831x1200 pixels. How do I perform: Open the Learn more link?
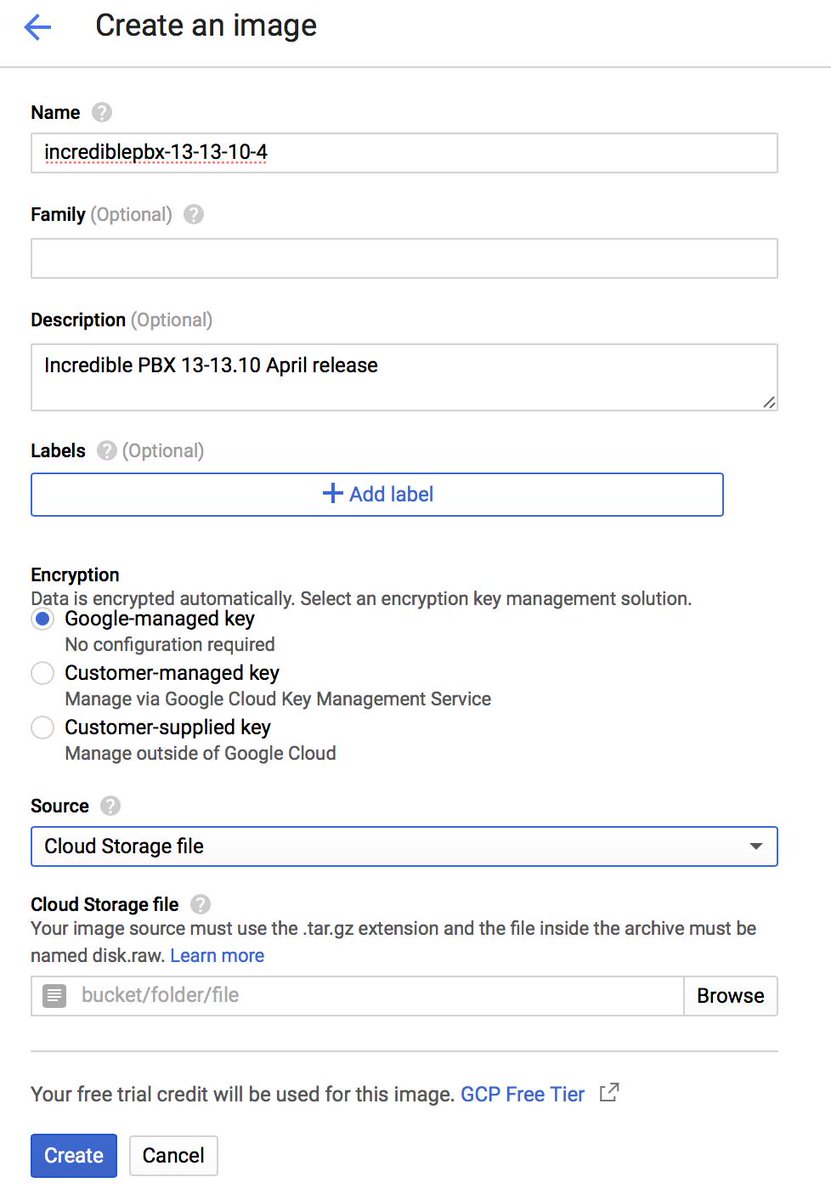pos(217,955)
